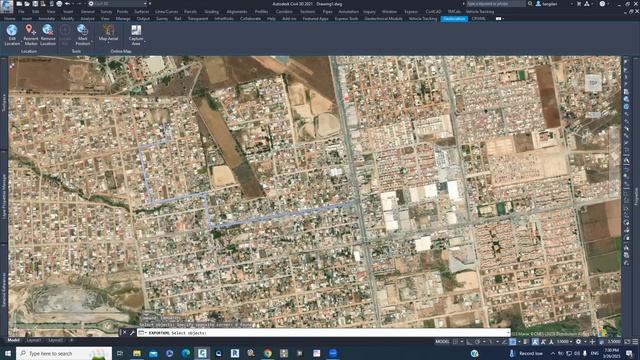Open the Alignments menu in menu bar

(x=237, y=11)
